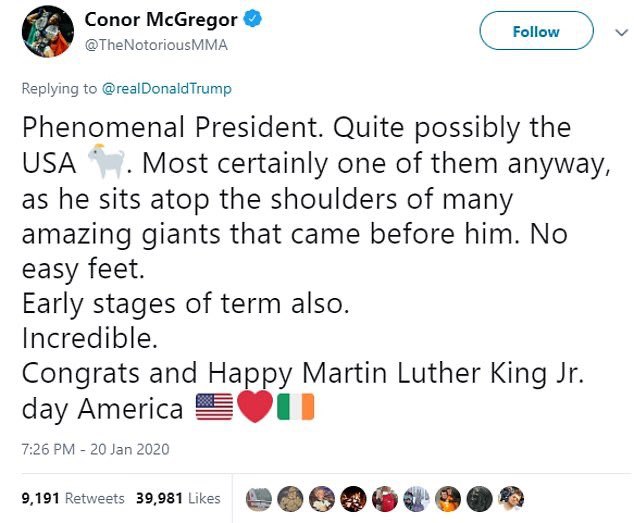
Task: Open the @realDonaldTrump reply link
Action: [x=167, y=89]
